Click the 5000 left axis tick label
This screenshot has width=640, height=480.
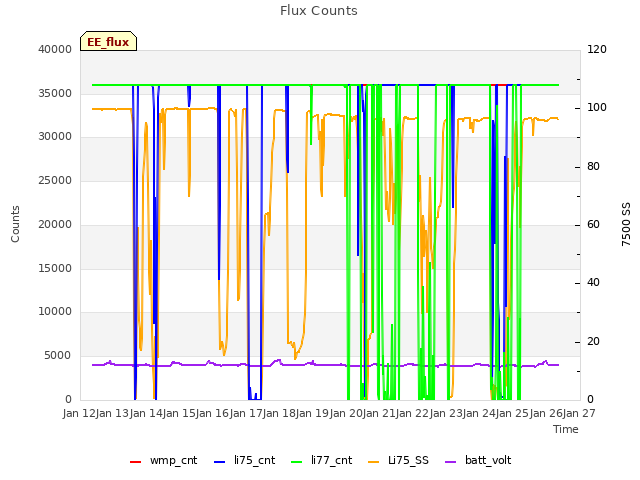tap(58, 356)
